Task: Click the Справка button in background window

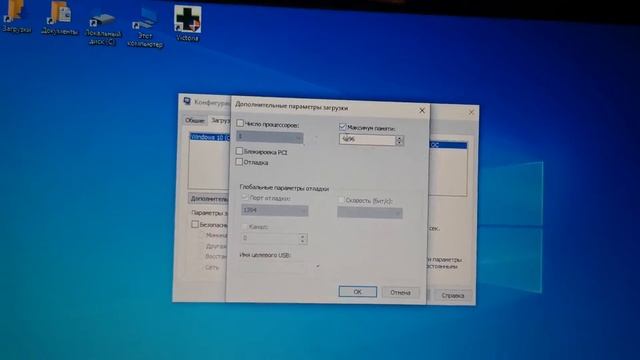Action: point(453,296)
